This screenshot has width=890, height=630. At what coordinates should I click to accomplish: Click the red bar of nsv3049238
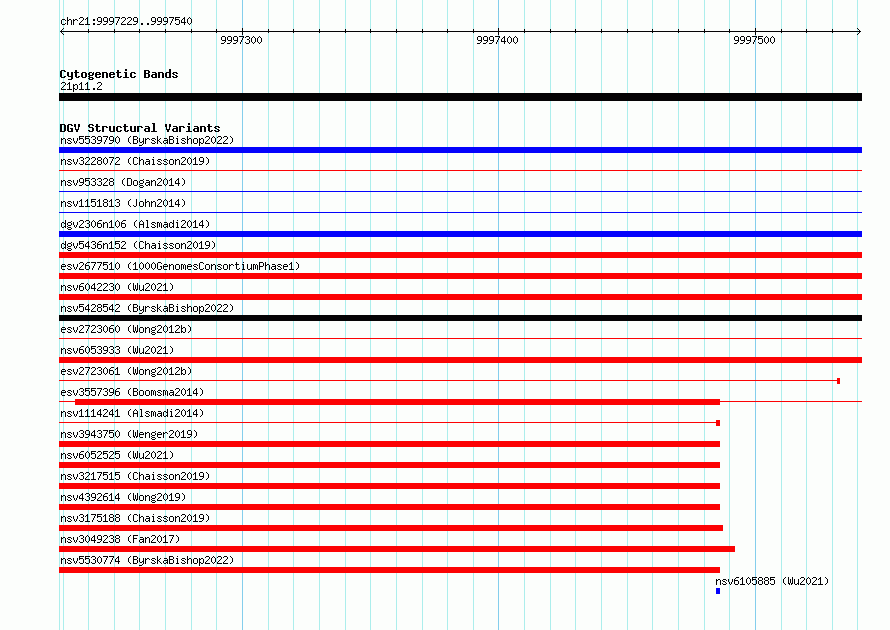coord(397,549)
